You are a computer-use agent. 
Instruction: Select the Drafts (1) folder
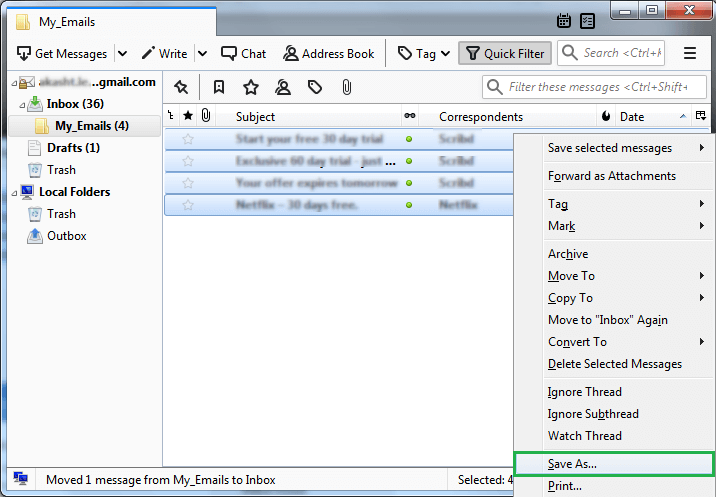click(x=73, y=148)
